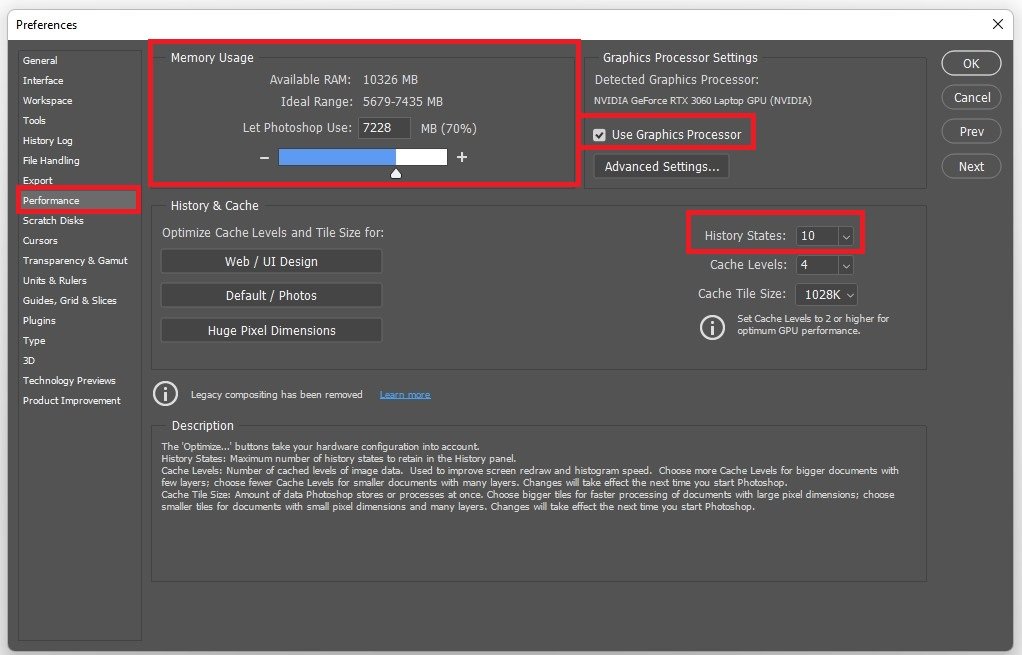Viewport: 1022px width, 655px height.
Task: Close the Preferences dialog with X
Action: [997, 24]
